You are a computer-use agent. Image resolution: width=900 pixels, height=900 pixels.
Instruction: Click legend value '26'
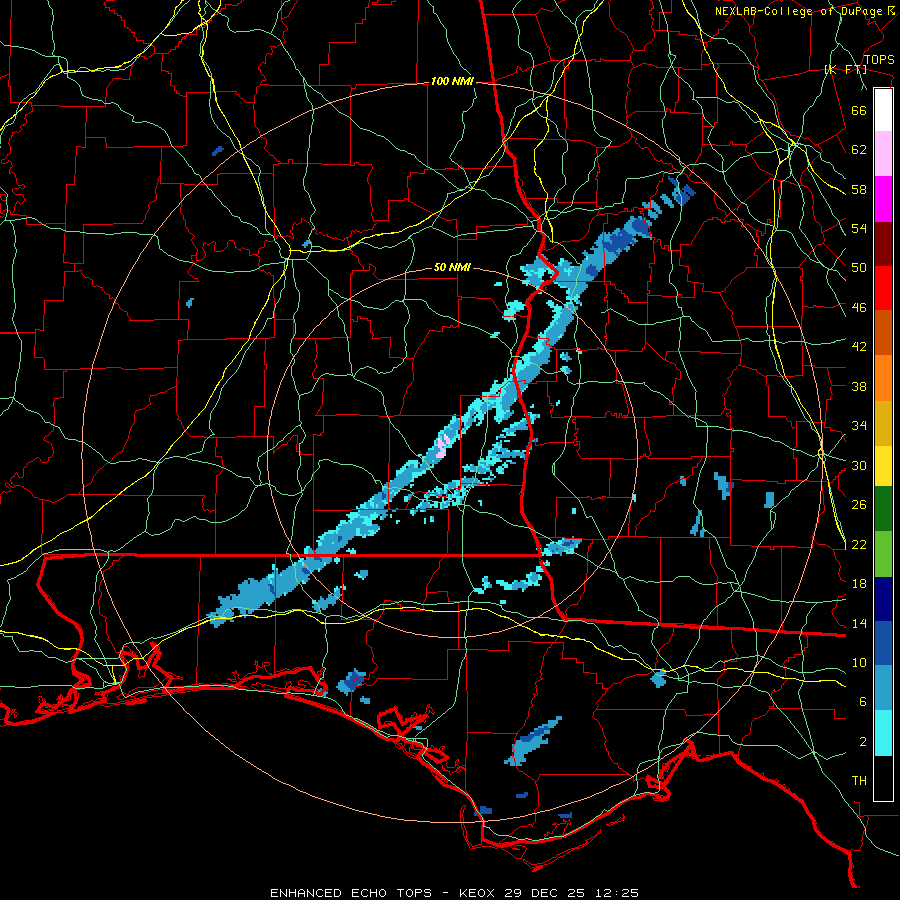pos(859,505)
